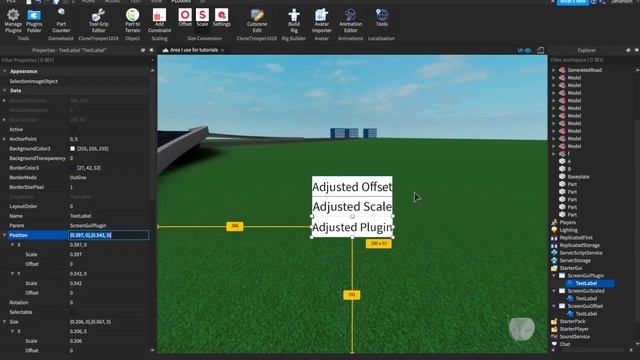The image size is (640, 360).
Task: Open the BackgroundColor3 color swatch
Action: 72,149
